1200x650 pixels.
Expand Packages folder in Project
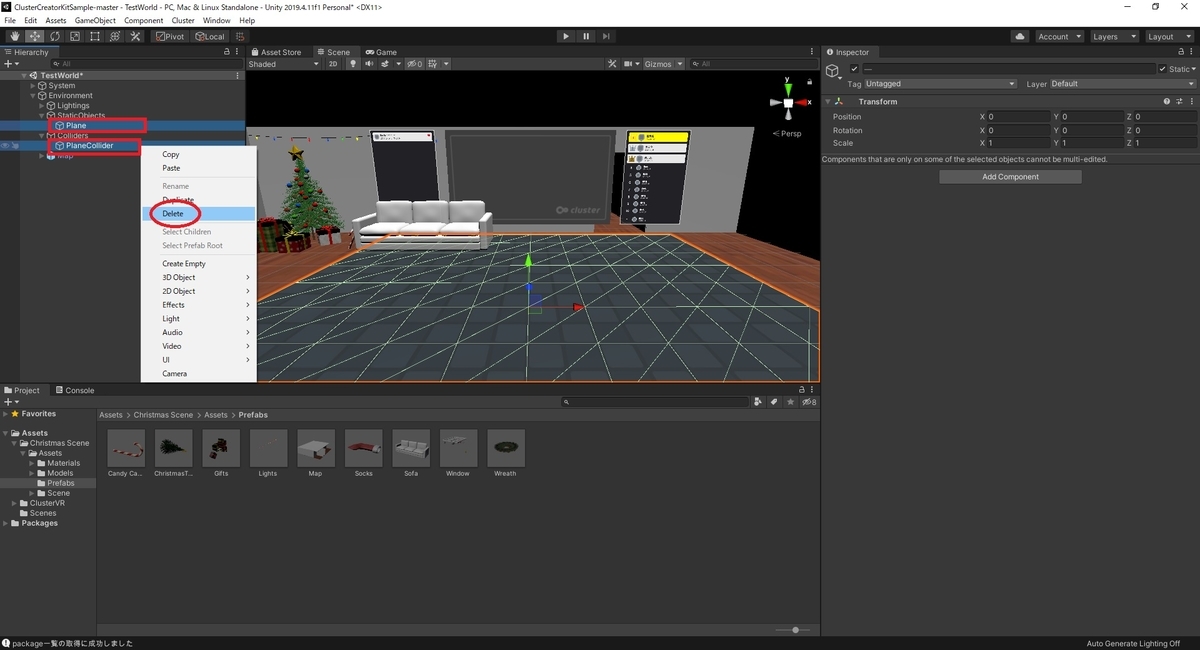(x=6, y=523)
